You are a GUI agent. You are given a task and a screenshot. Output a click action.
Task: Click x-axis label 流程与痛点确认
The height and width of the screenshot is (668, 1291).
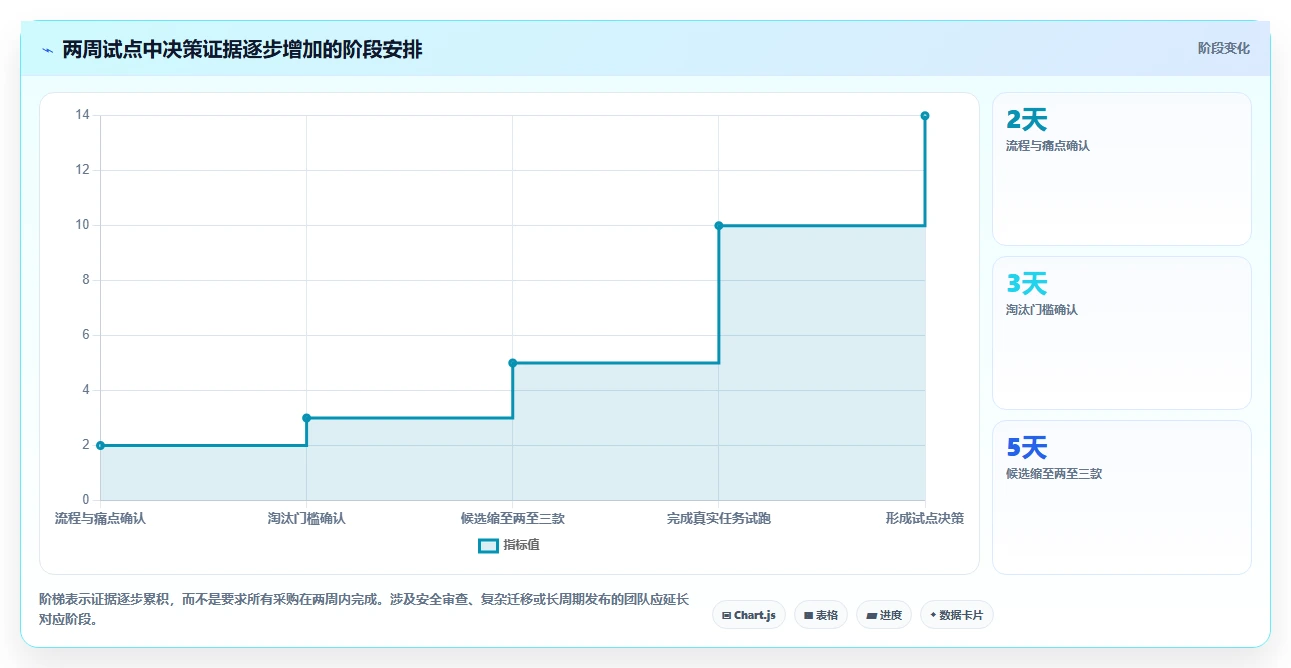[100, 518]
